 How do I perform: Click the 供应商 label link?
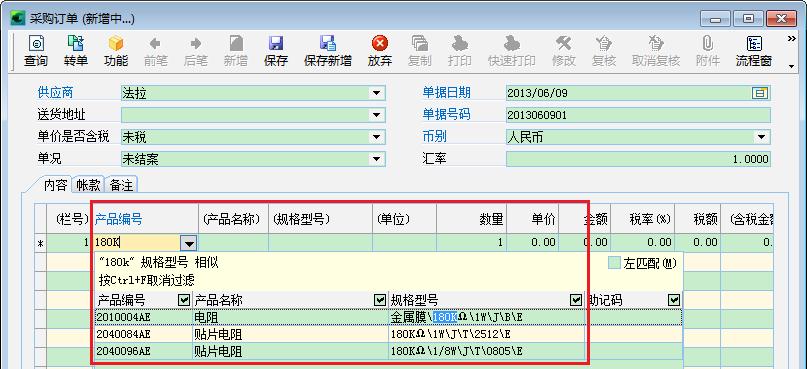55,93
